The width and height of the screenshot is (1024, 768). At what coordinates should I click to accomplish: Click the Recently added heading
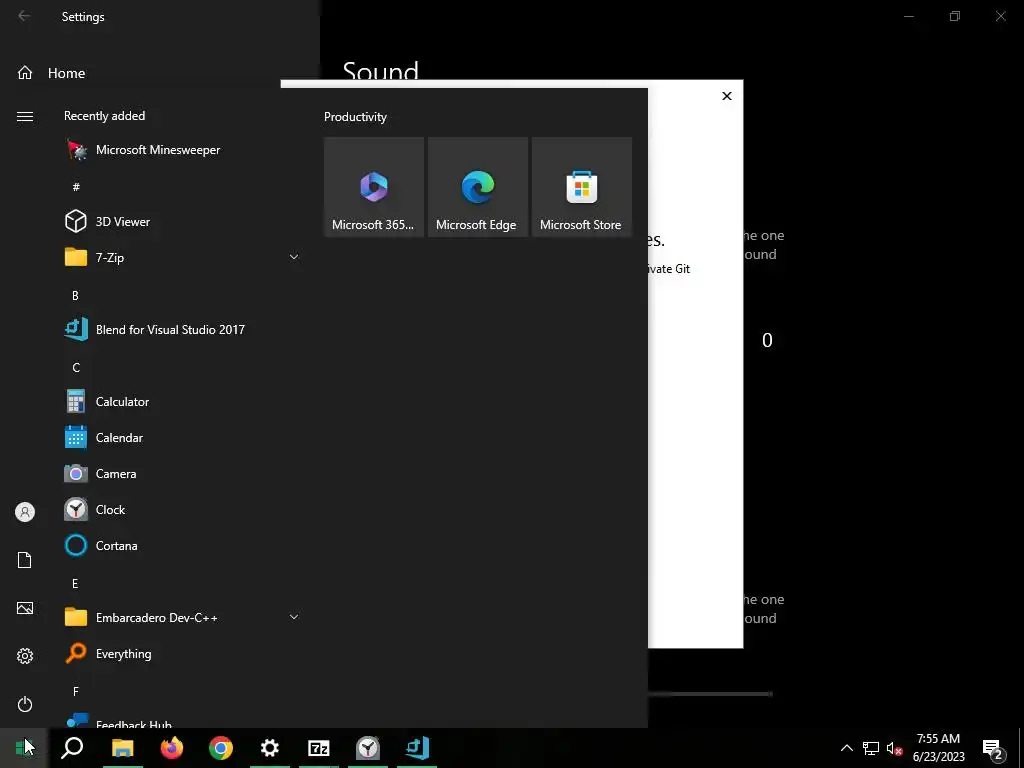click(104, 116)
